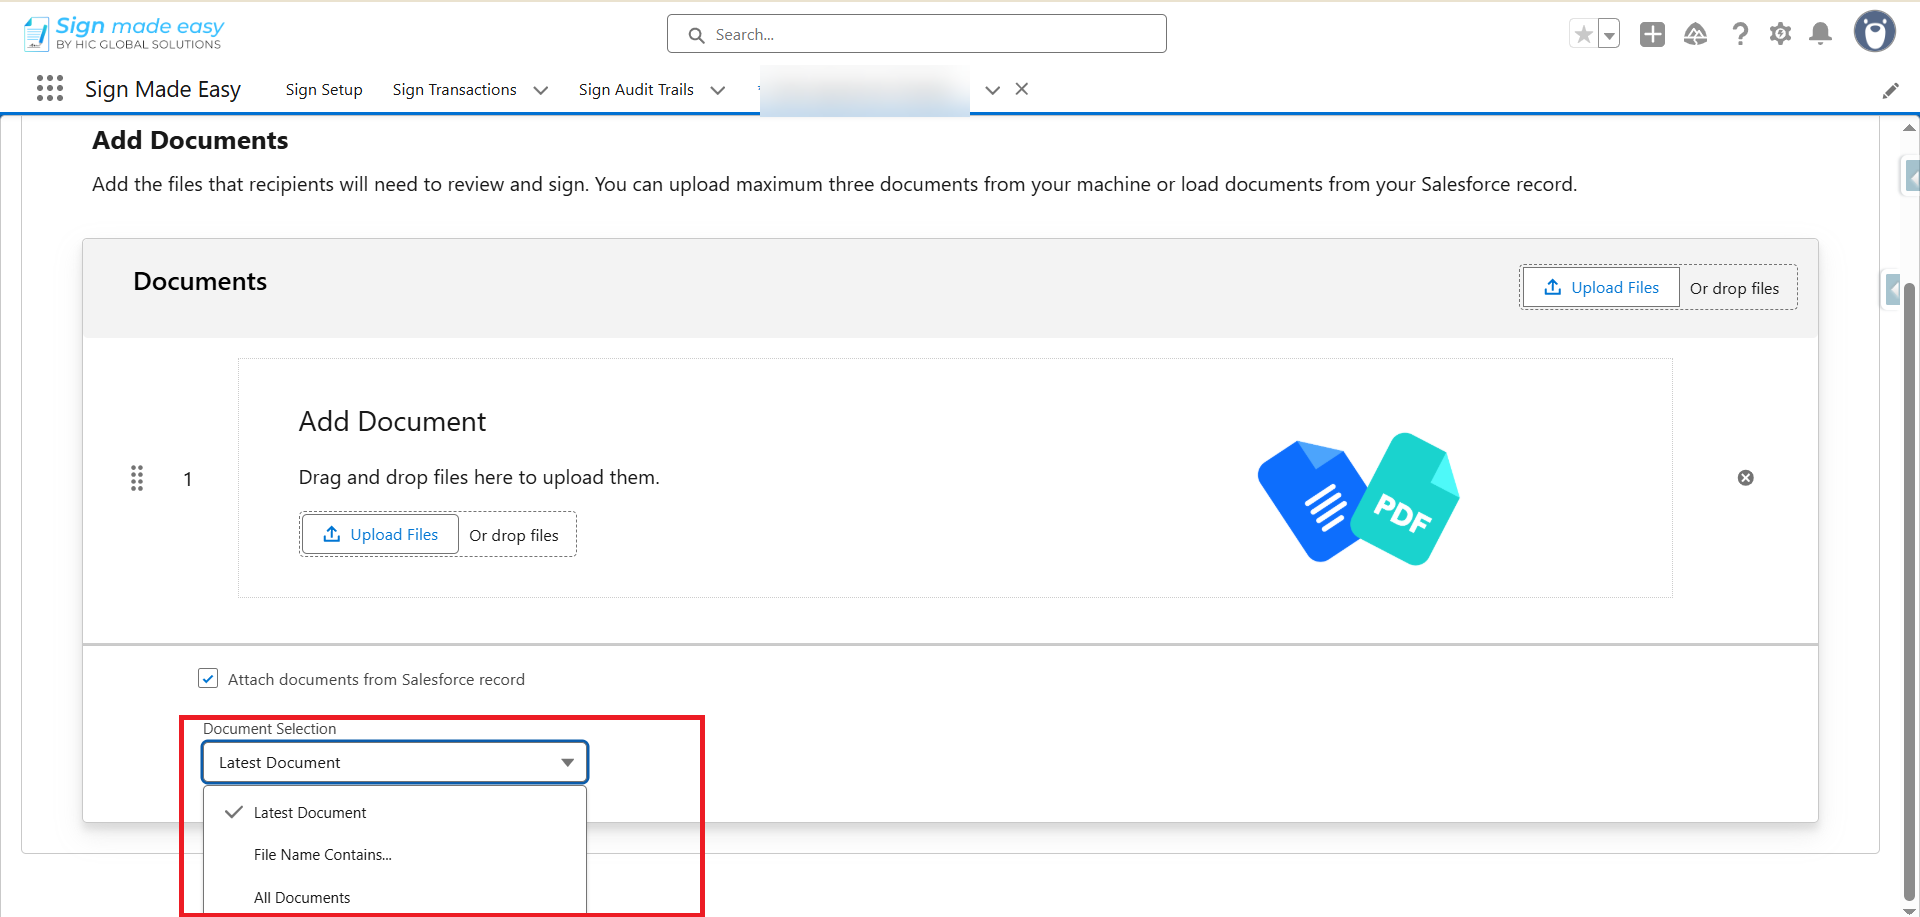Choose File Name Contains... option
The height and width of the screenshot is (917, 1920).
click(x=395, y=855)
